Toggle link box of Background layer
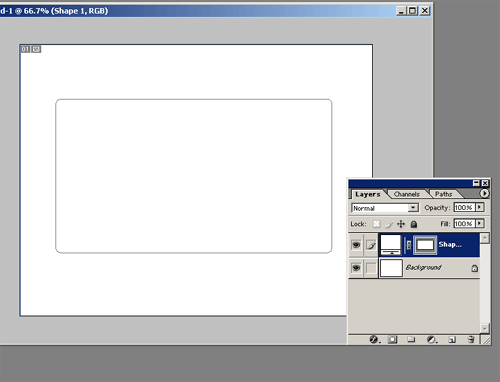The width and height of the screenshot is (500, 382). 371,268
